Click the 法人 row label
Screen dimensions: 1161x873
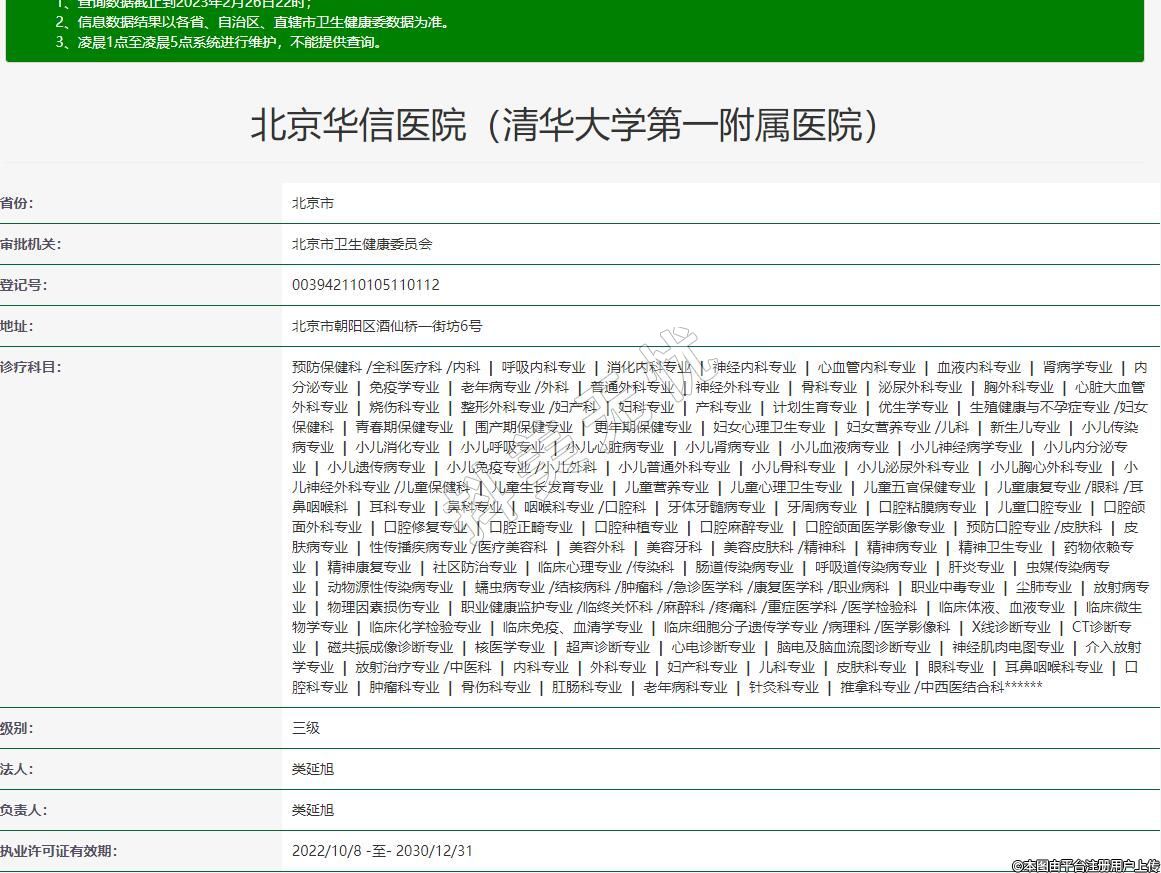click(x=17, y=769)
